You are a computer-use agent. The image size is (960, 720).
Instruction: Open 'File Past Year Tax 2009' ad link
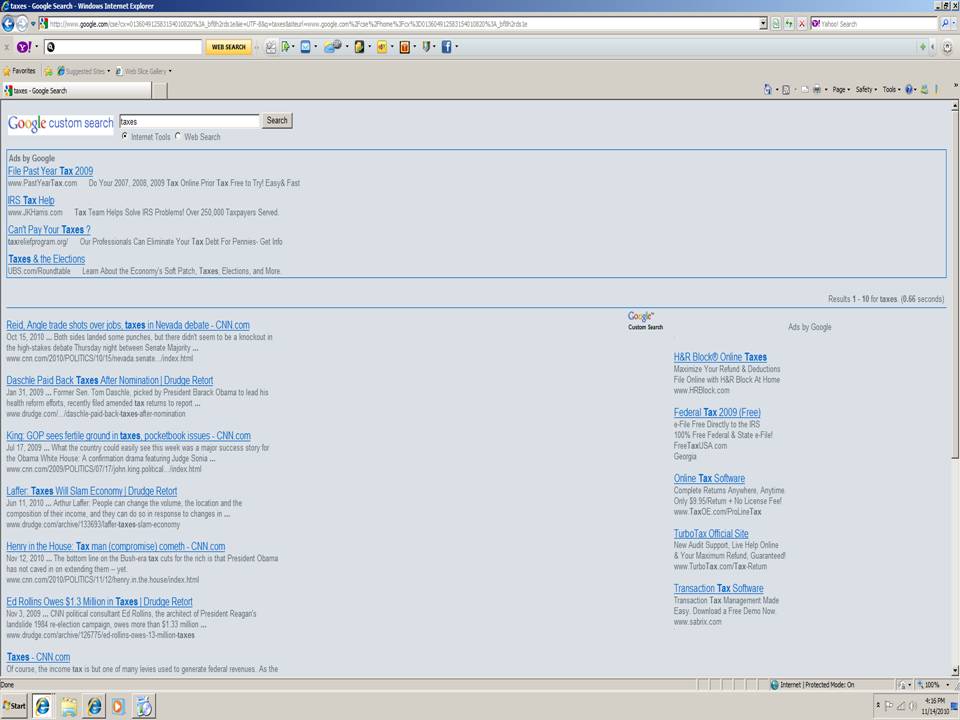coord(50,171)
